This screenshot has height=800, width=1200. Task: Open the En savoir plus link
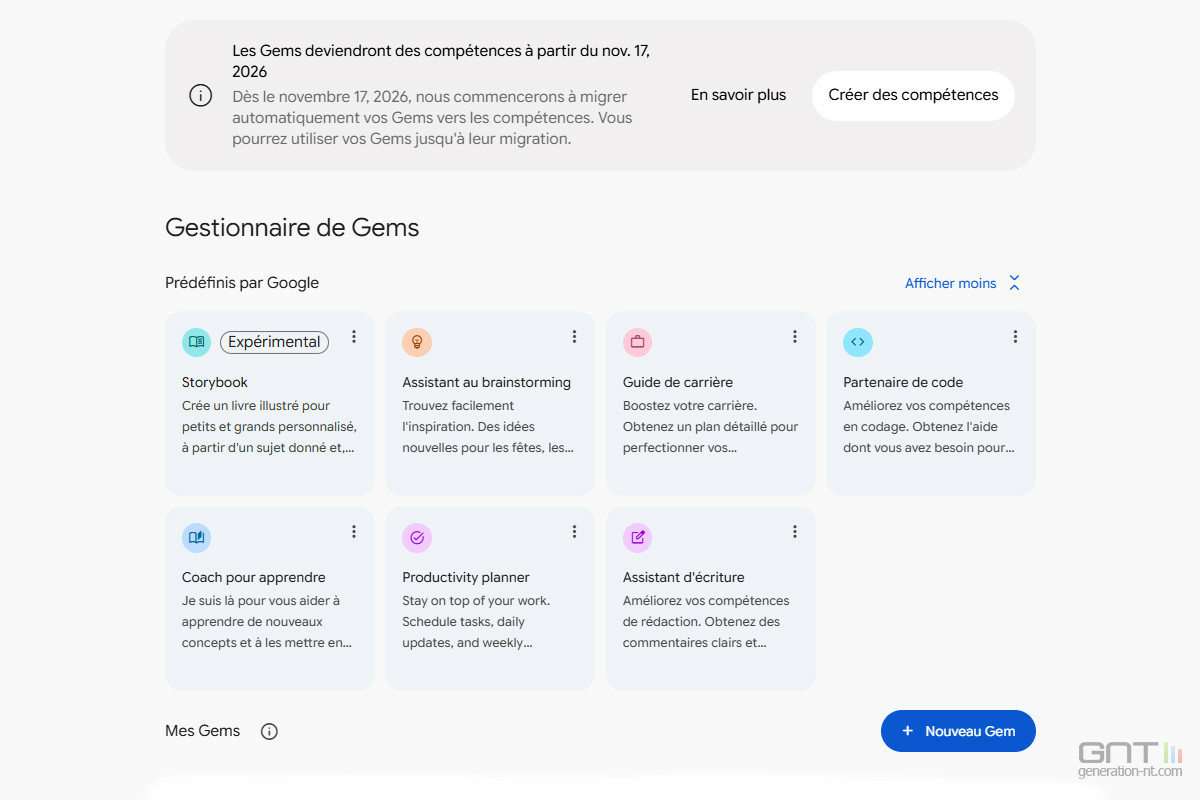pyautogui.click(x=739, y=95)
